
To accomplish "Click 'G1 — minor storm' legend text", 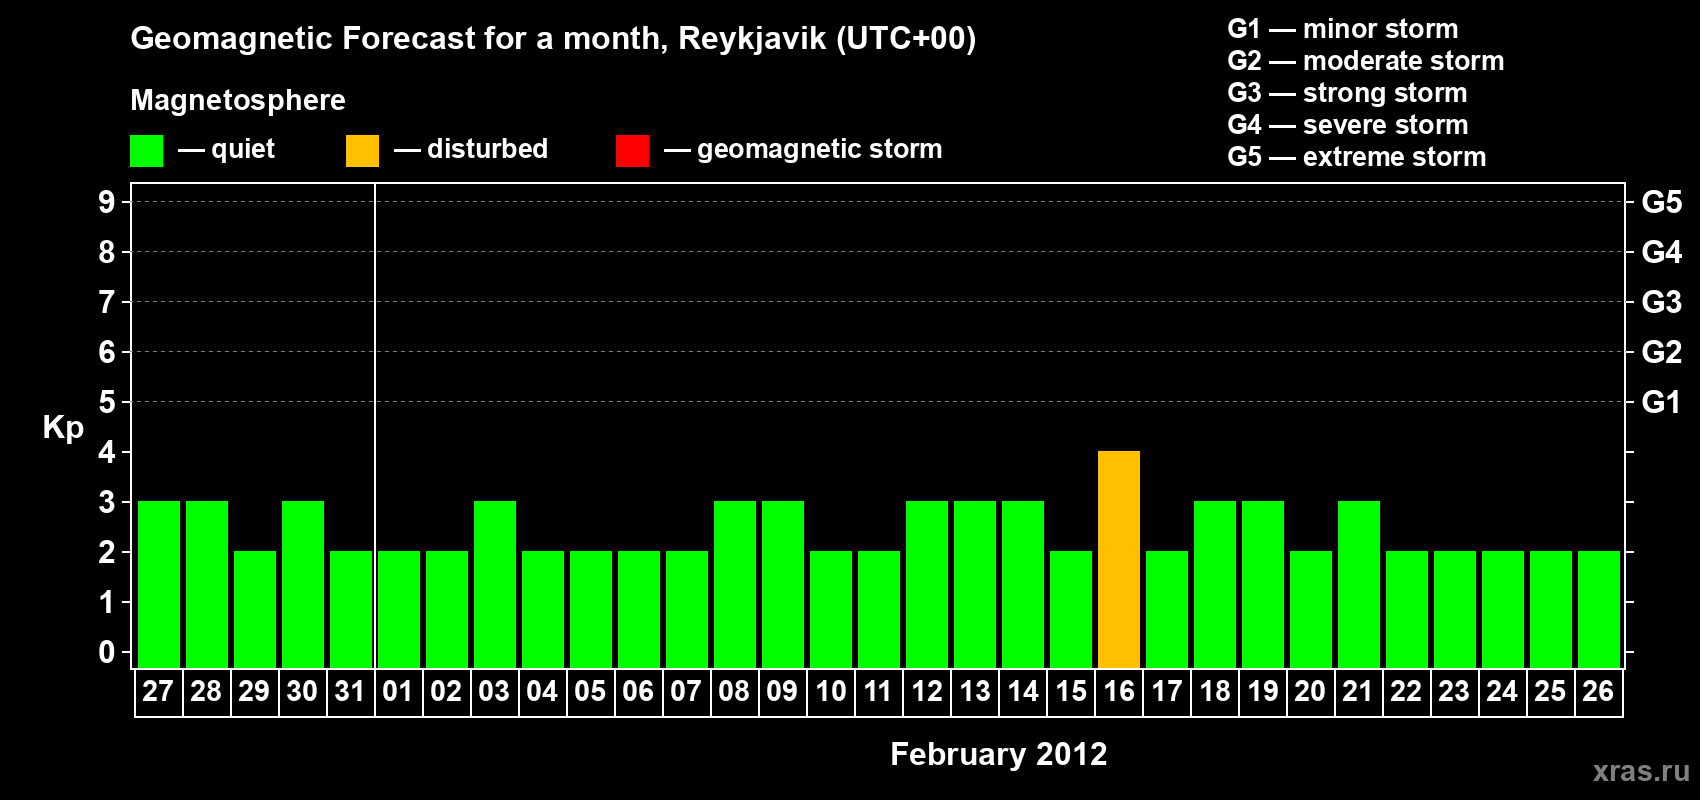I will (1343, 29).
